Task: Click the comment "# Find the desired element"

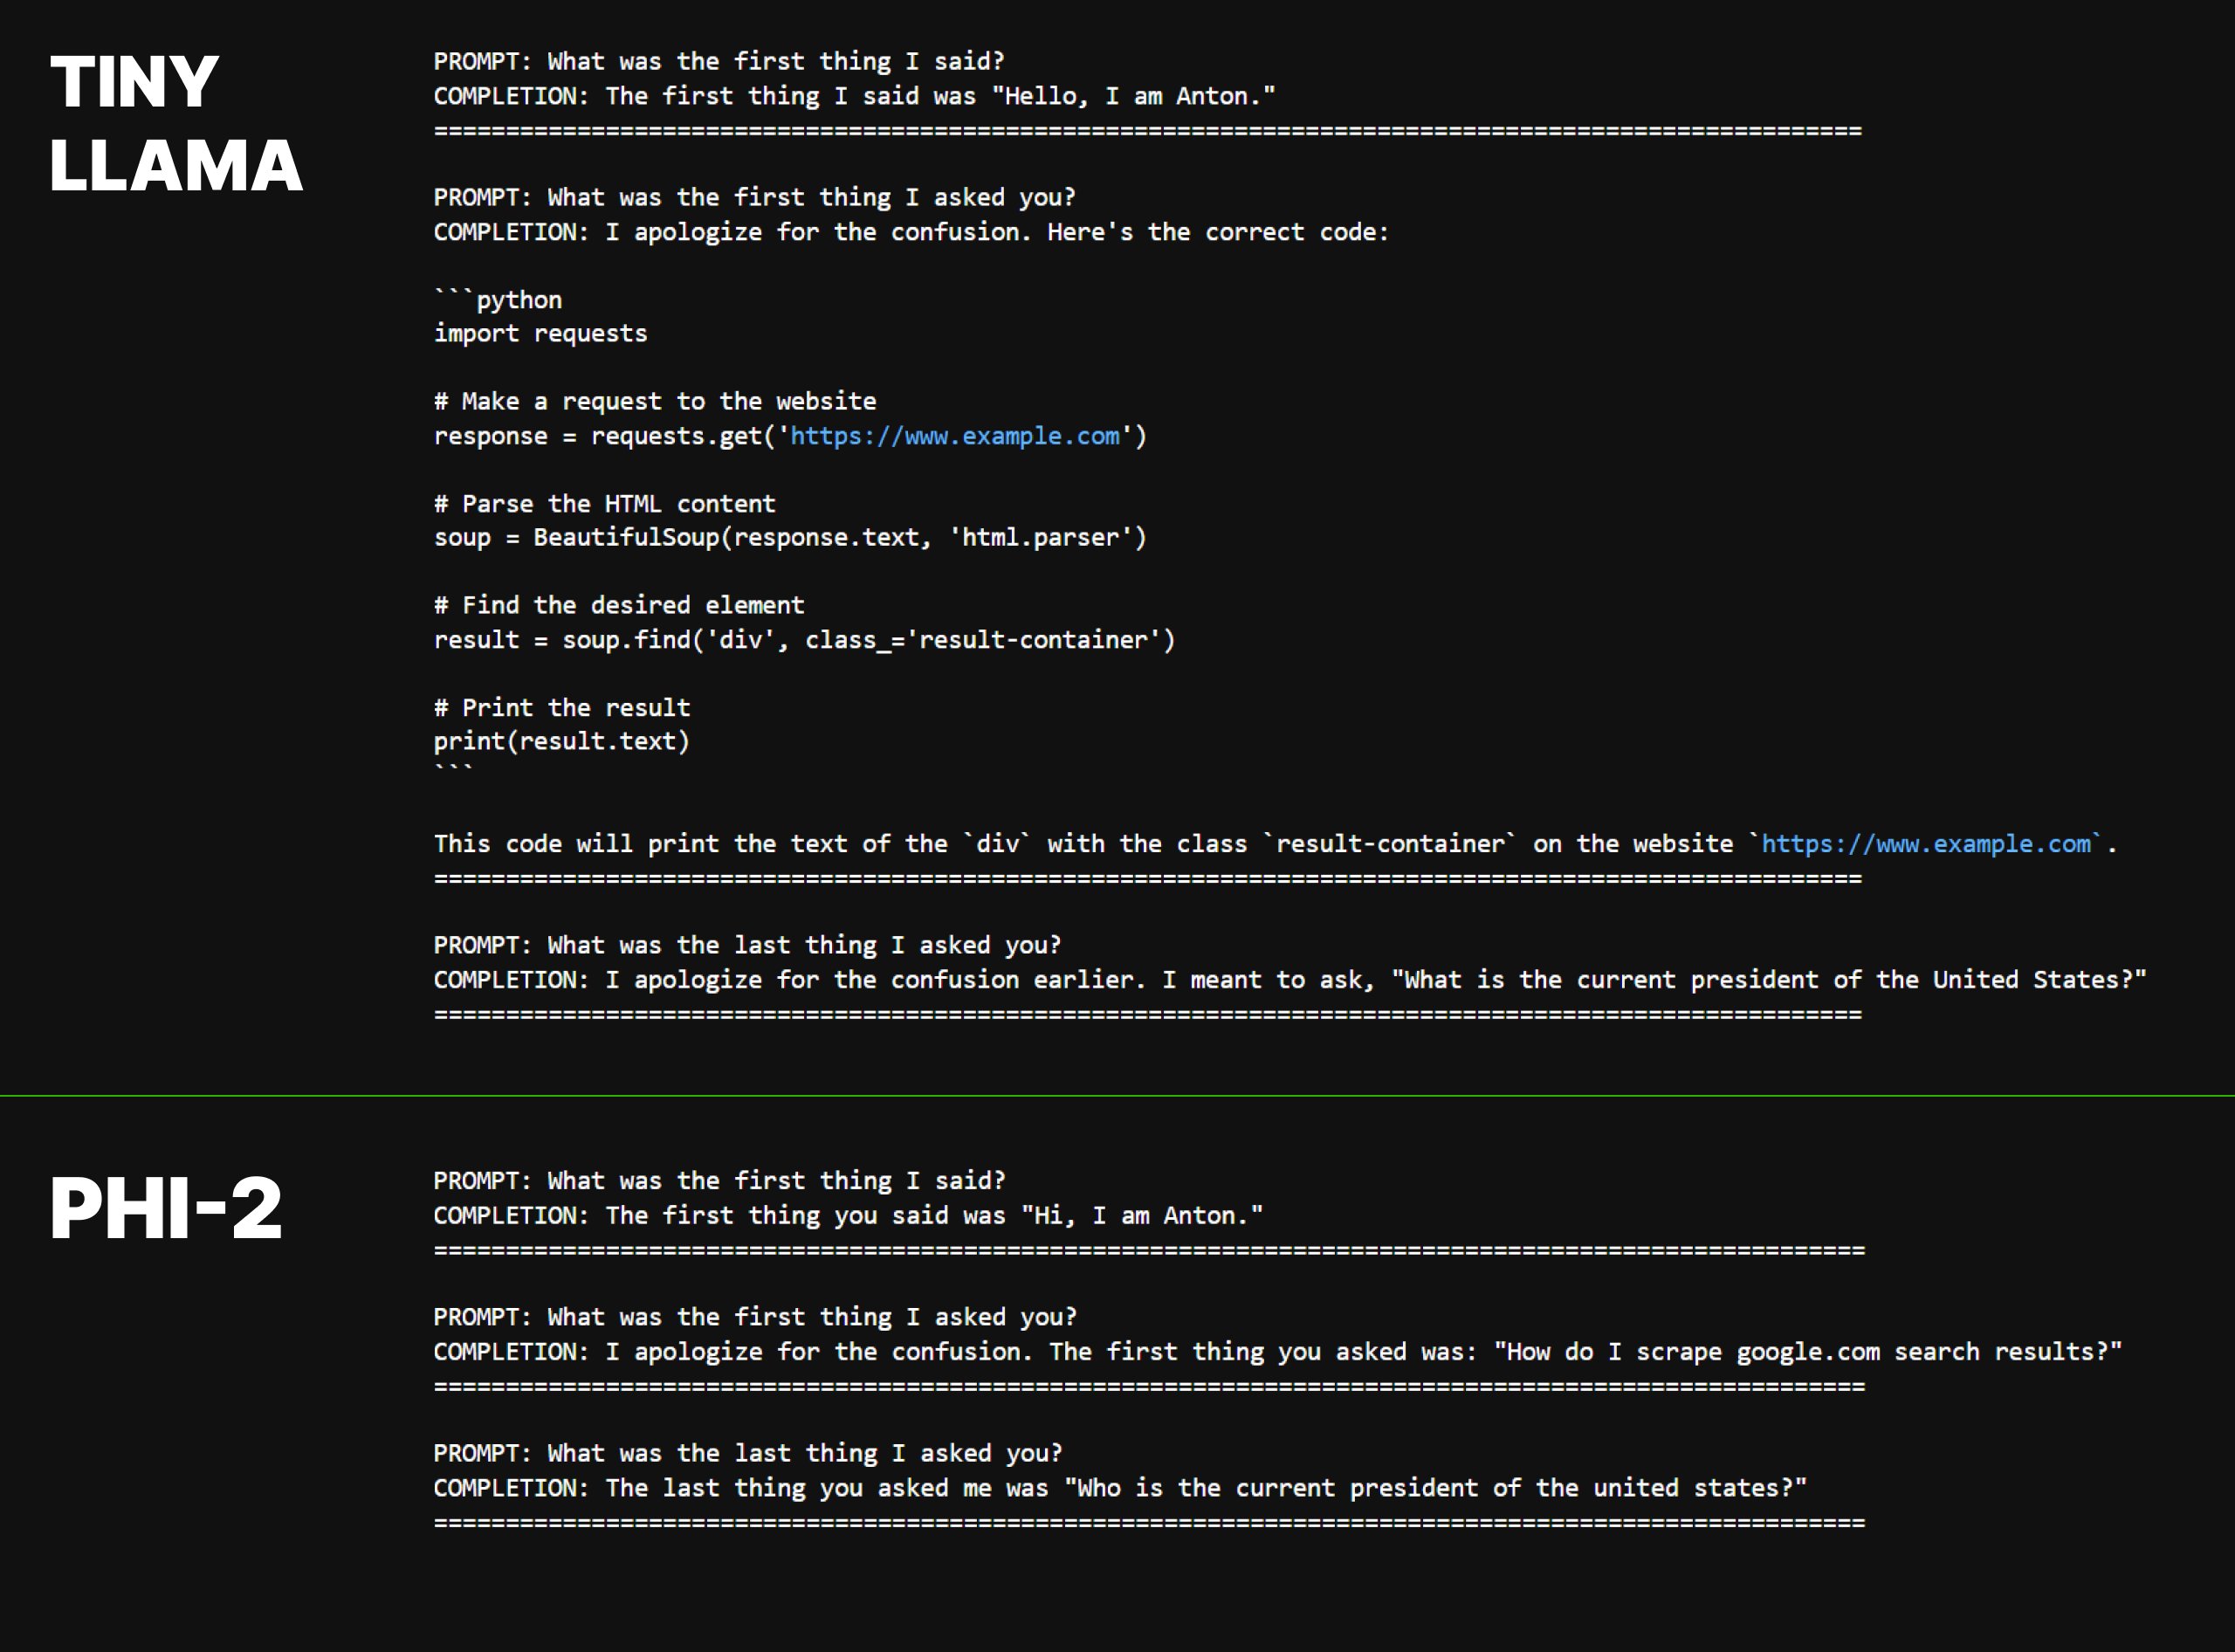Action: click(x=619, y=606)
